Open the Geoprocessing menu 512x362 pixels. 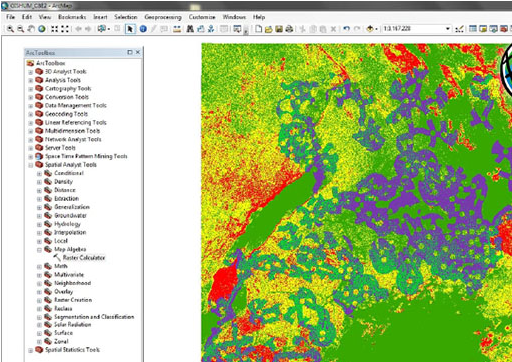point(163,17)
